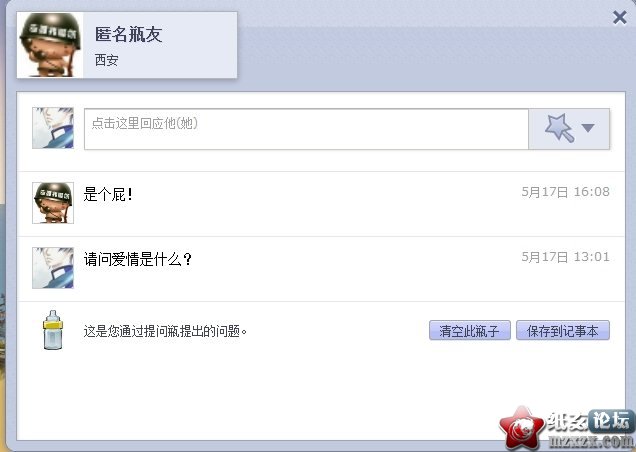The image size is (636, 452).
Task: Close the bottle dialog with X
Action: [x=620, y=17]
